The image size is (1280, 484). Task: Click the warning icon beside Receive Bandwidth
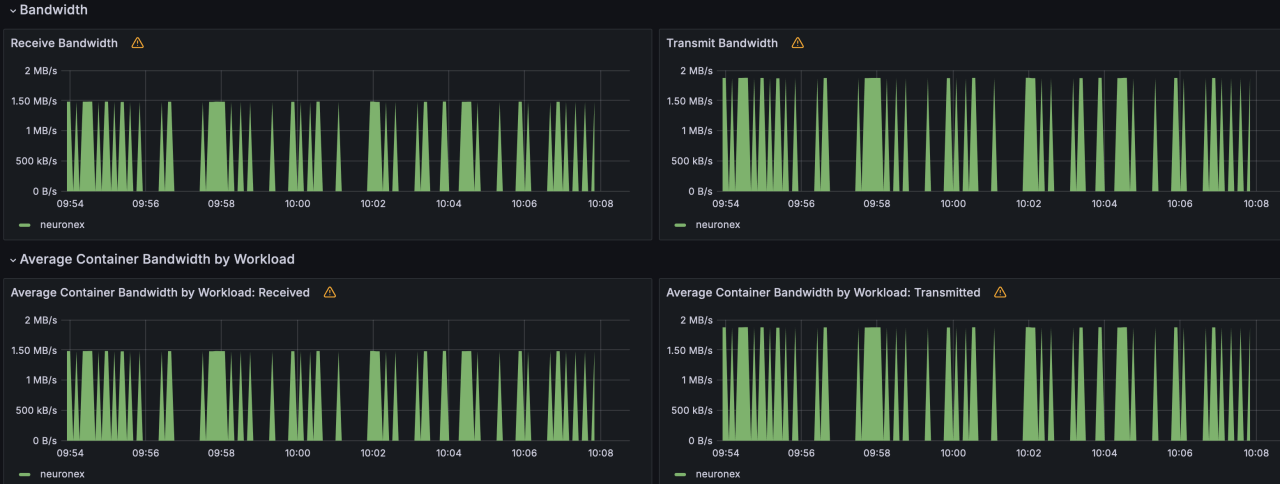(x=138, y=43)
